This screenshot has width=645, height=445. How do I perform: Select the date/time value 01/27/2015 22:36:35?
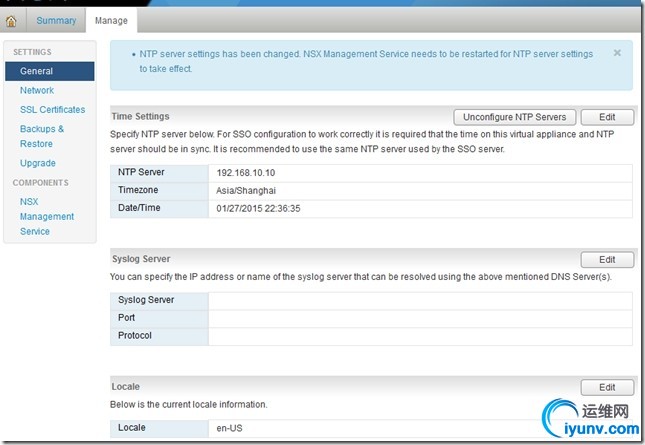(258, 209)
